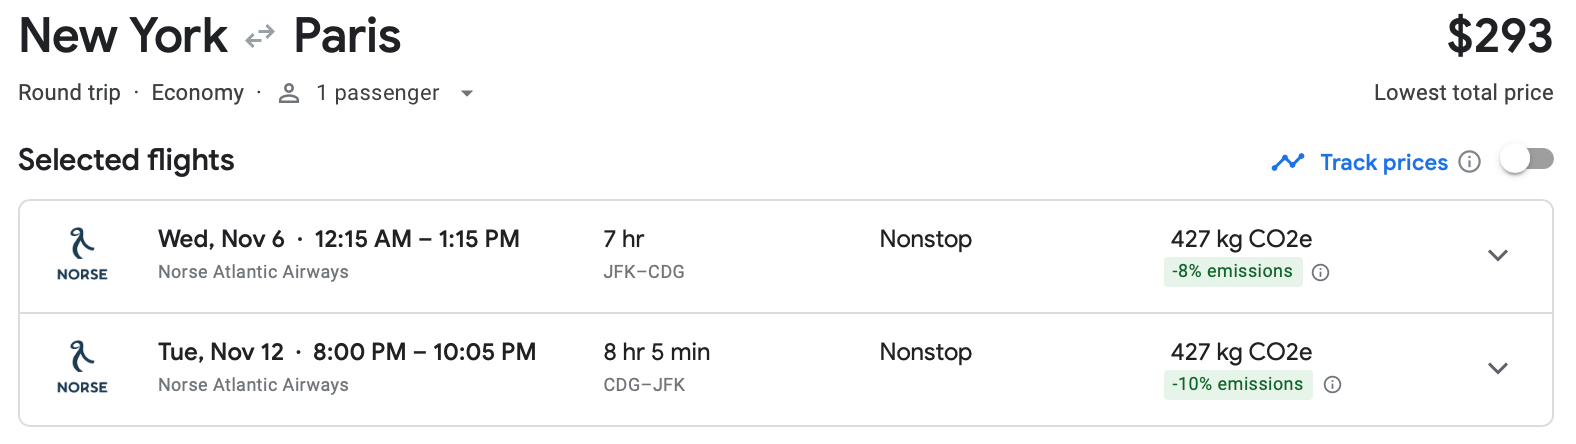Enable the Track prices toggle switch
This screenshot has height=444, width=1576.
(x=1527, y=160)
